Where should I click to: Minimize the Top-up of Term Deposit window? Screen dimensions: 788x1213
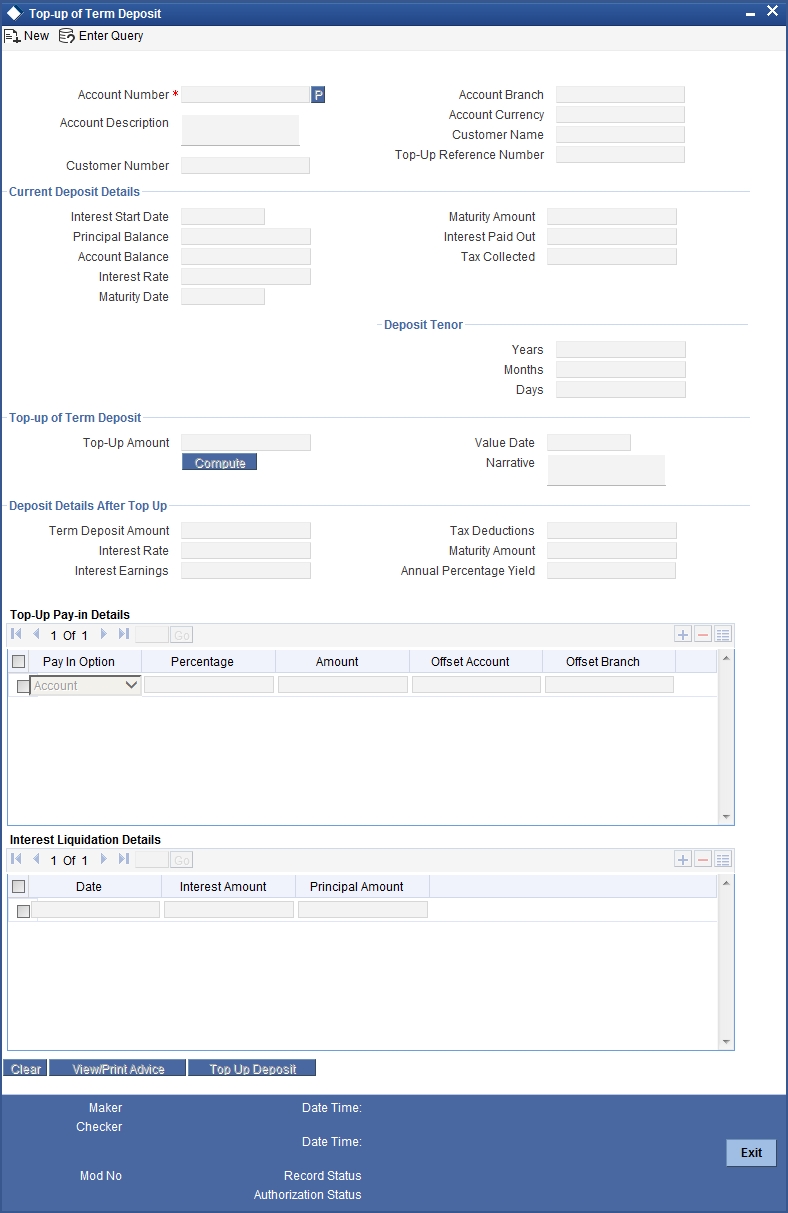pyautogui.click(x=751, y=12)
